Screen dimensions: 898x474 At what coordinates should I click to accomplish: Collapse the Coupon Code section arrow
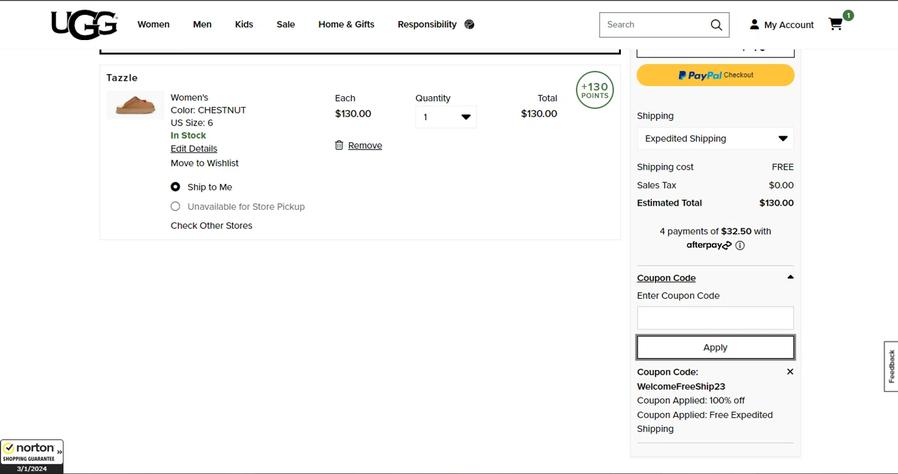(x=790, y=277)
